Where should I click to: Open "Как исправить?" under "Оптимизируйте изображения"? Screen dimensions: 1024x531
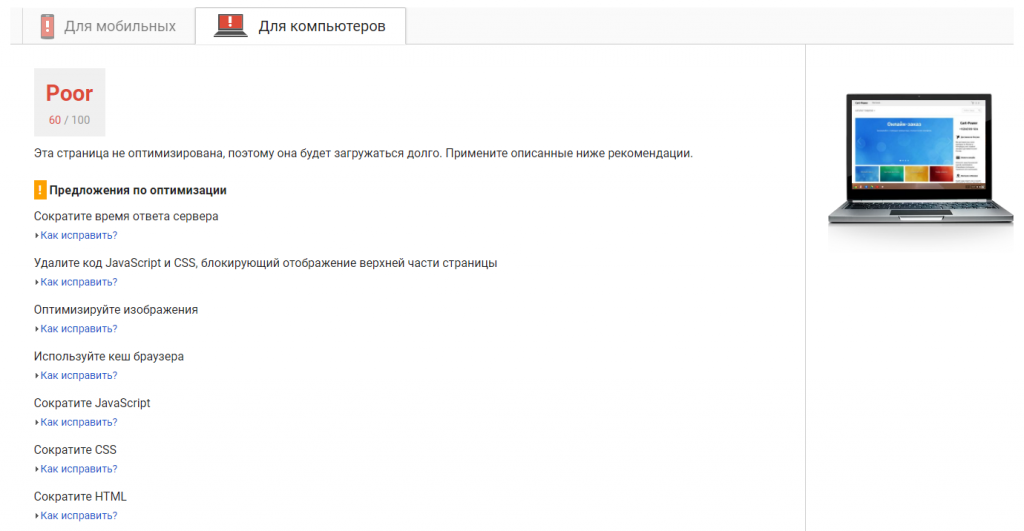click(78, 329)
